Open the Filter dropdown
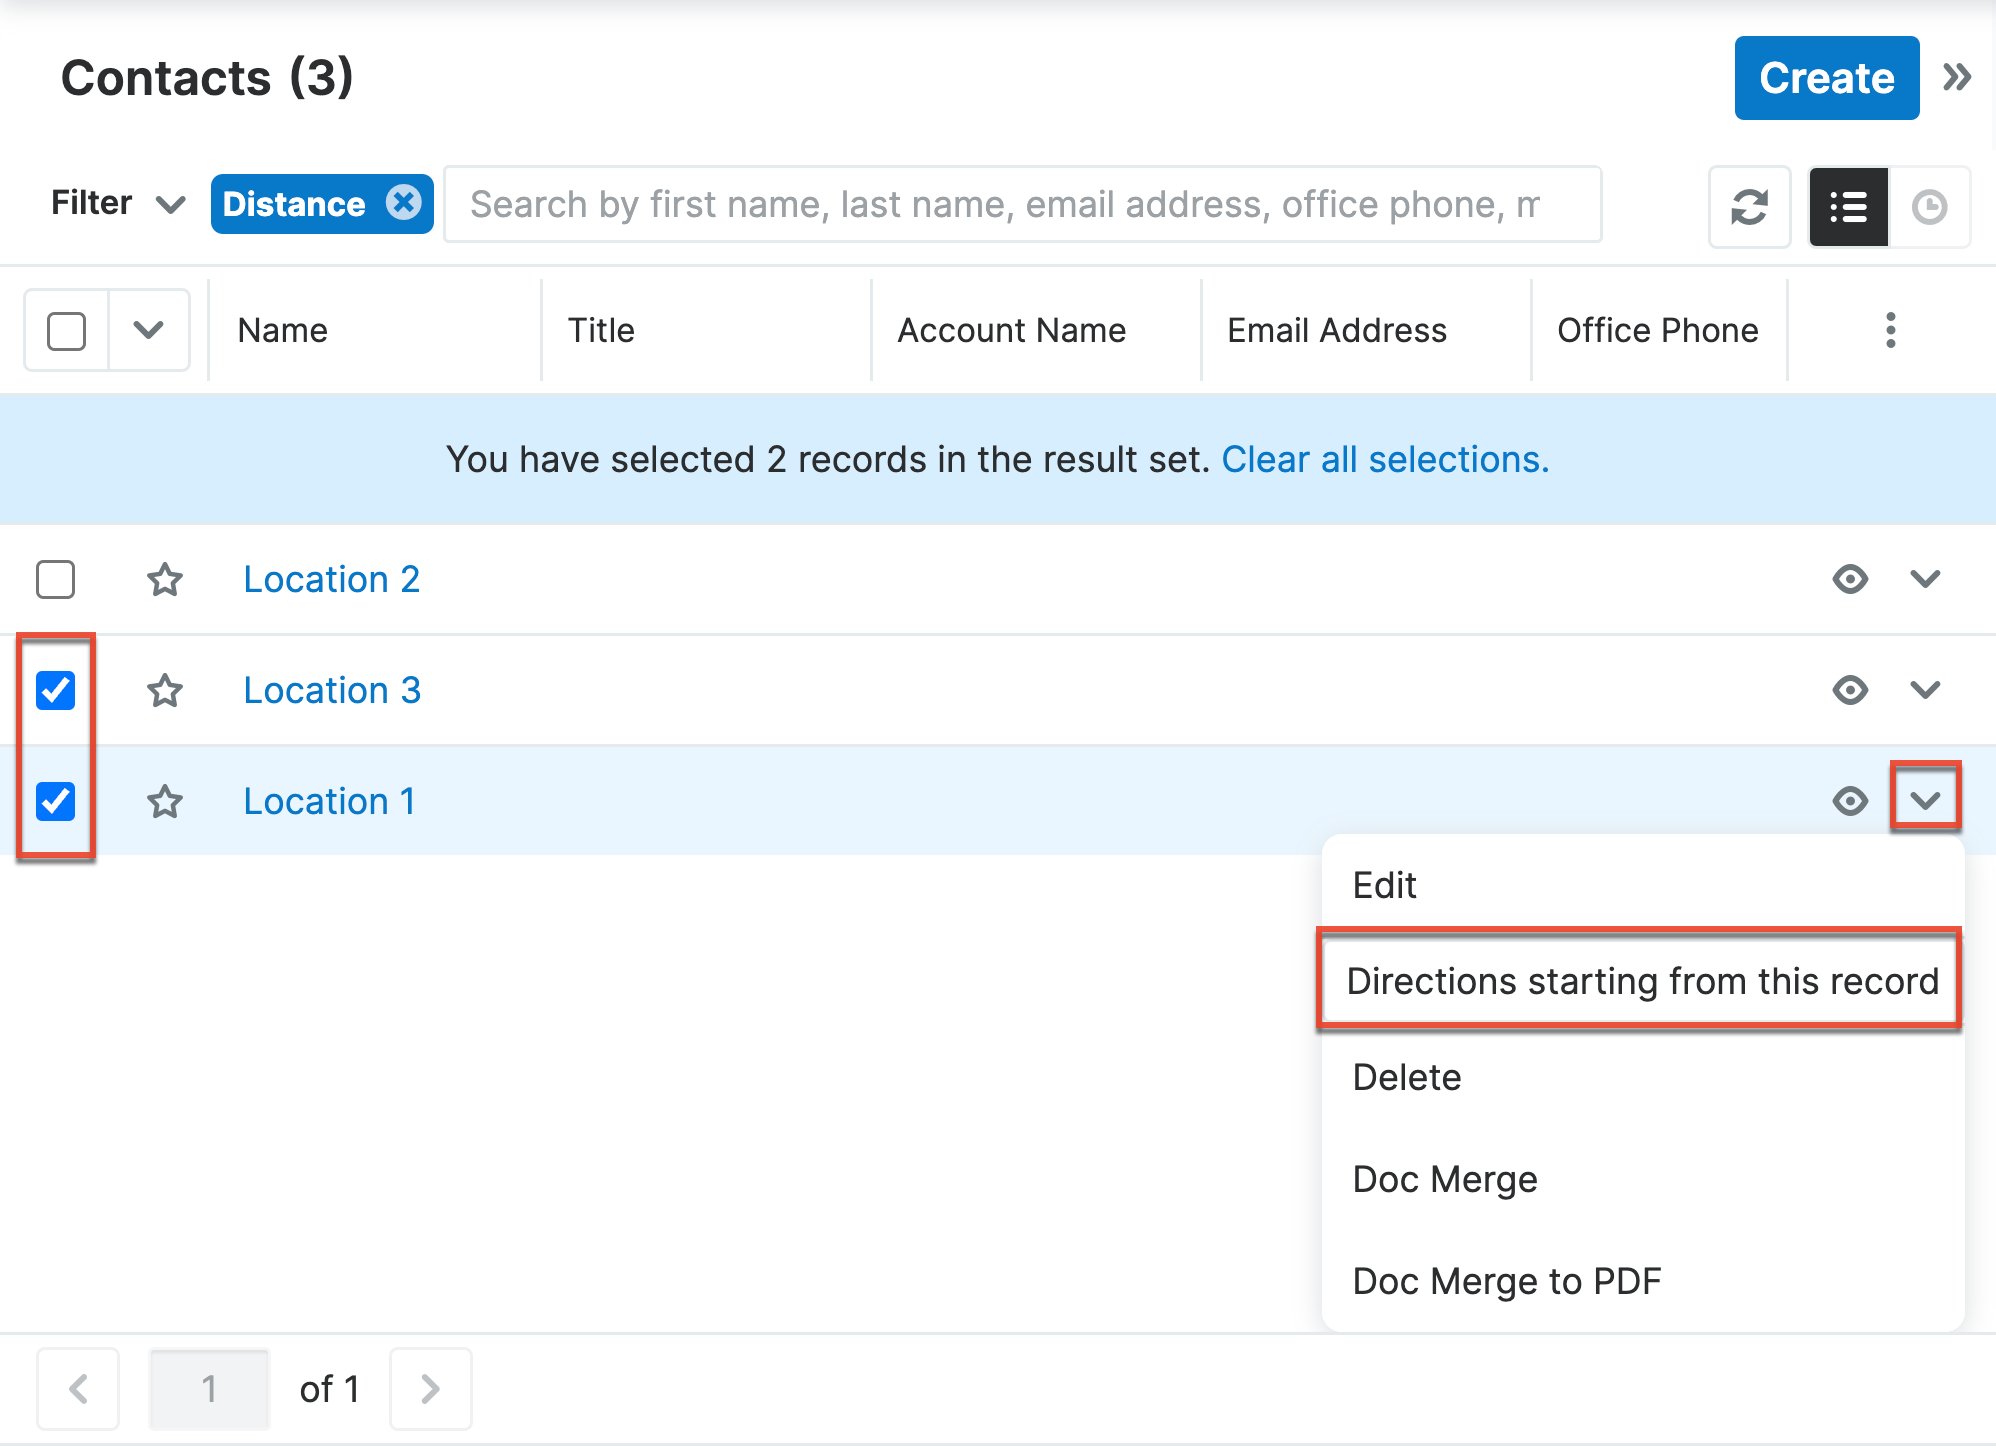The image size is (1996, 1446). [117, 204]
